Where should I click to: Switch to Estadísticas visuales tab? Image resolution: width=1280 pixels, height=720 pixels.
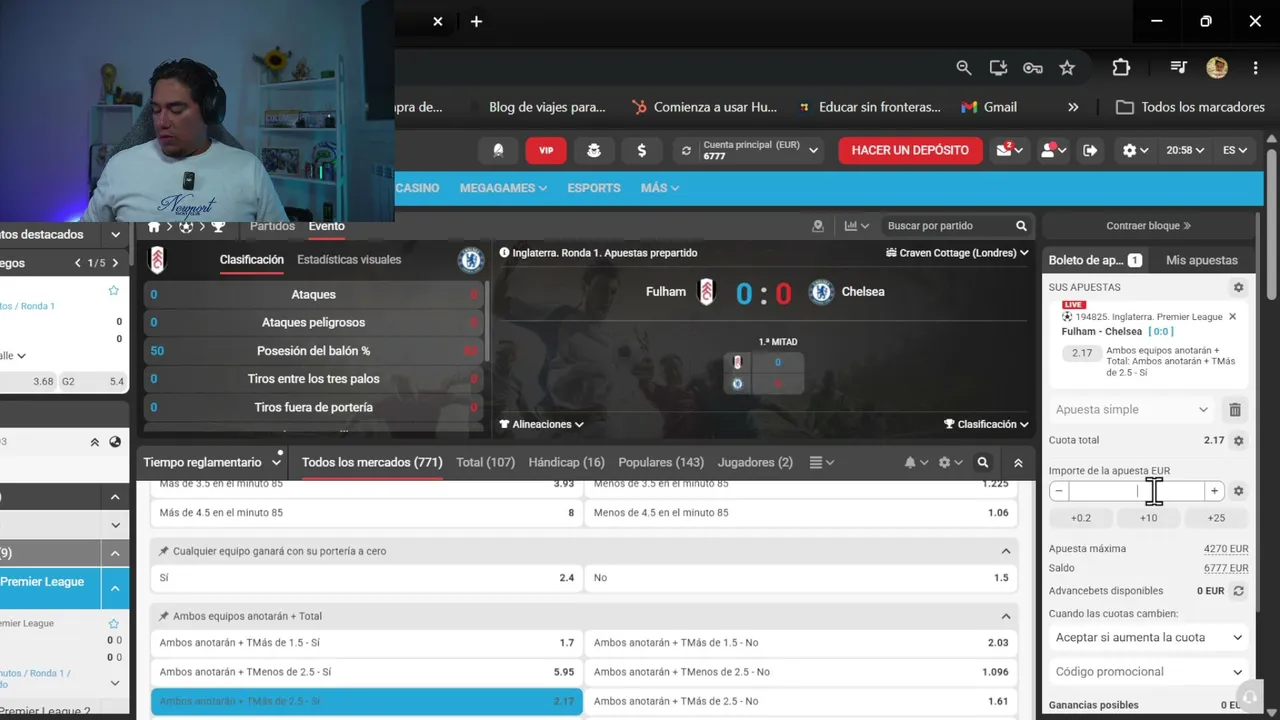349,259
